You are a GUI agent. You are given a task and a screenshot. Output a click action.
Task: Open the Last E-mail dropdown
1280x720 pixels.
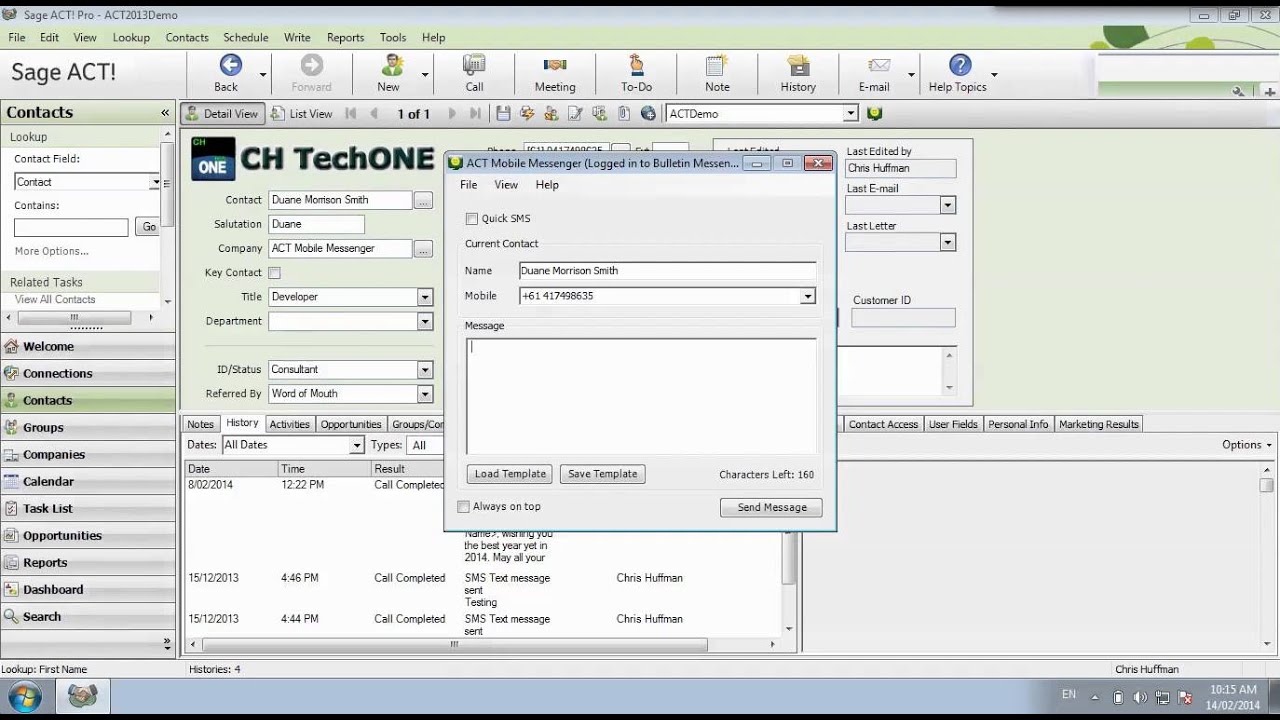point(947,205)
